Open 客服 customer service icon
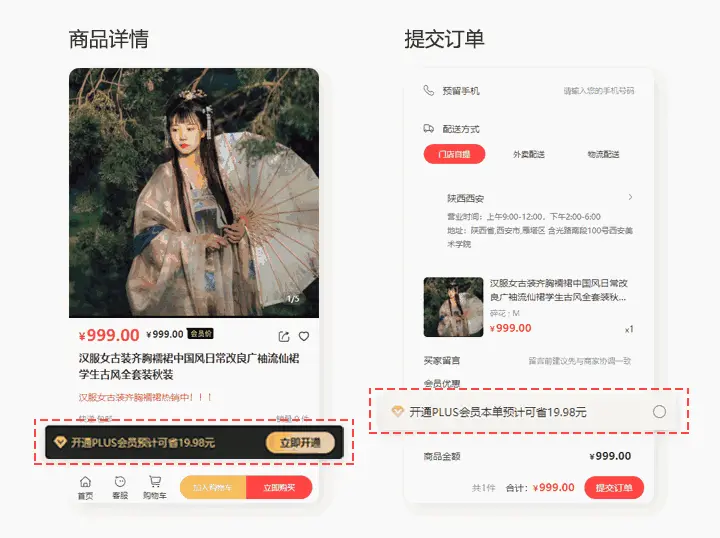This screenshot has height=538, width=720. 120,488
